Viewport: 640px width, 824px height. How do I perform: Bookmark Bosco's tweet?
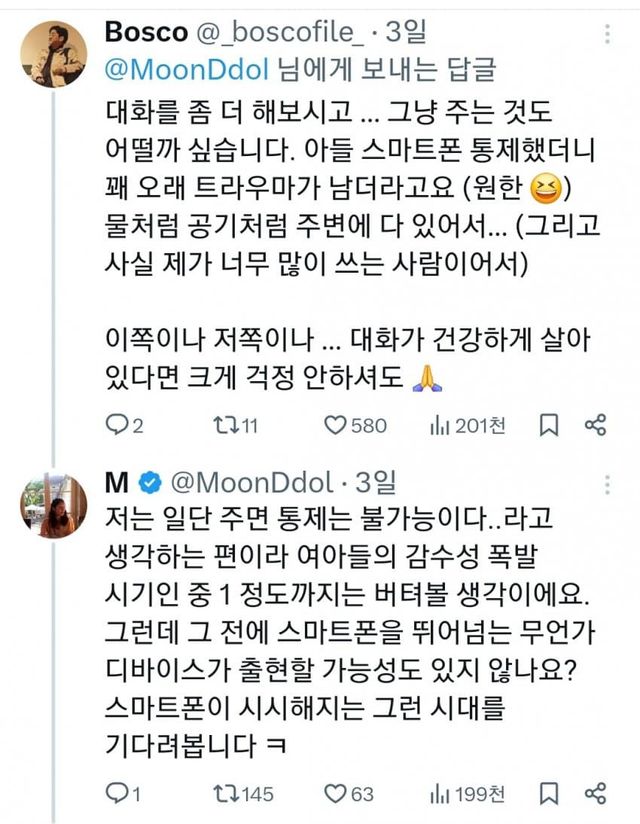[549, 426]
